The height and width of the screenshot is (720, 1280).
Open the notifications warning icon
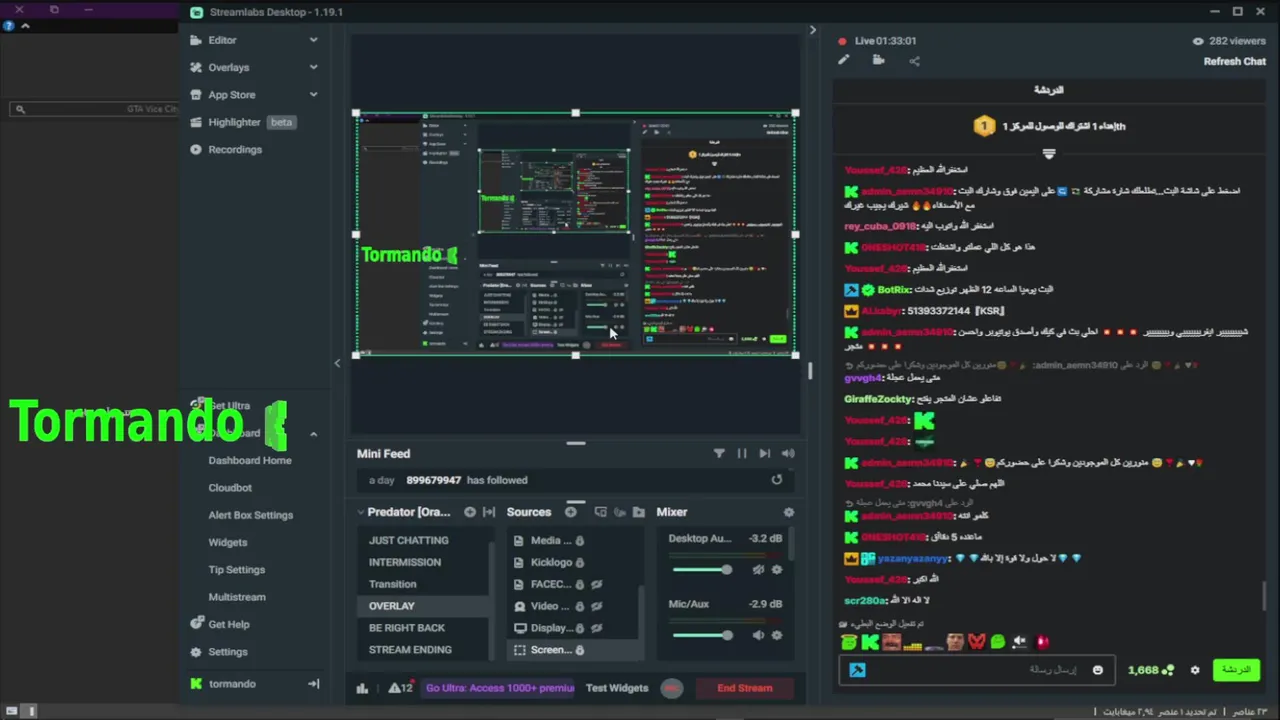[x=400, y=688]
